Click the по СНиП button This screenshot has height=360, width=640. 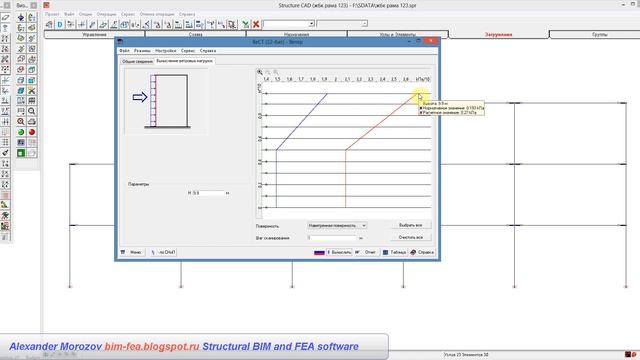(x=163, y=253)
